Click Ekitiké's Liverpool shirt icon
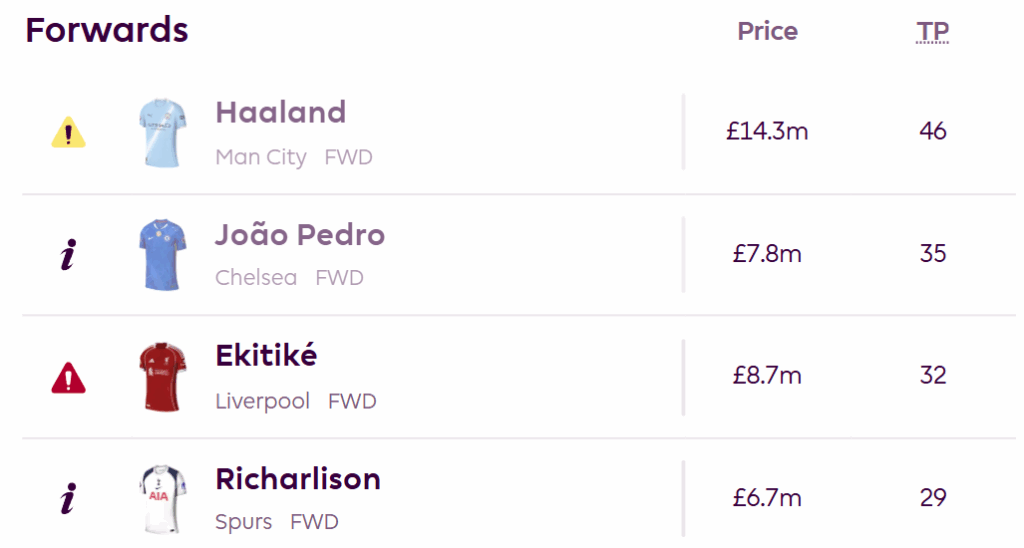 click(x=162, y=377)
